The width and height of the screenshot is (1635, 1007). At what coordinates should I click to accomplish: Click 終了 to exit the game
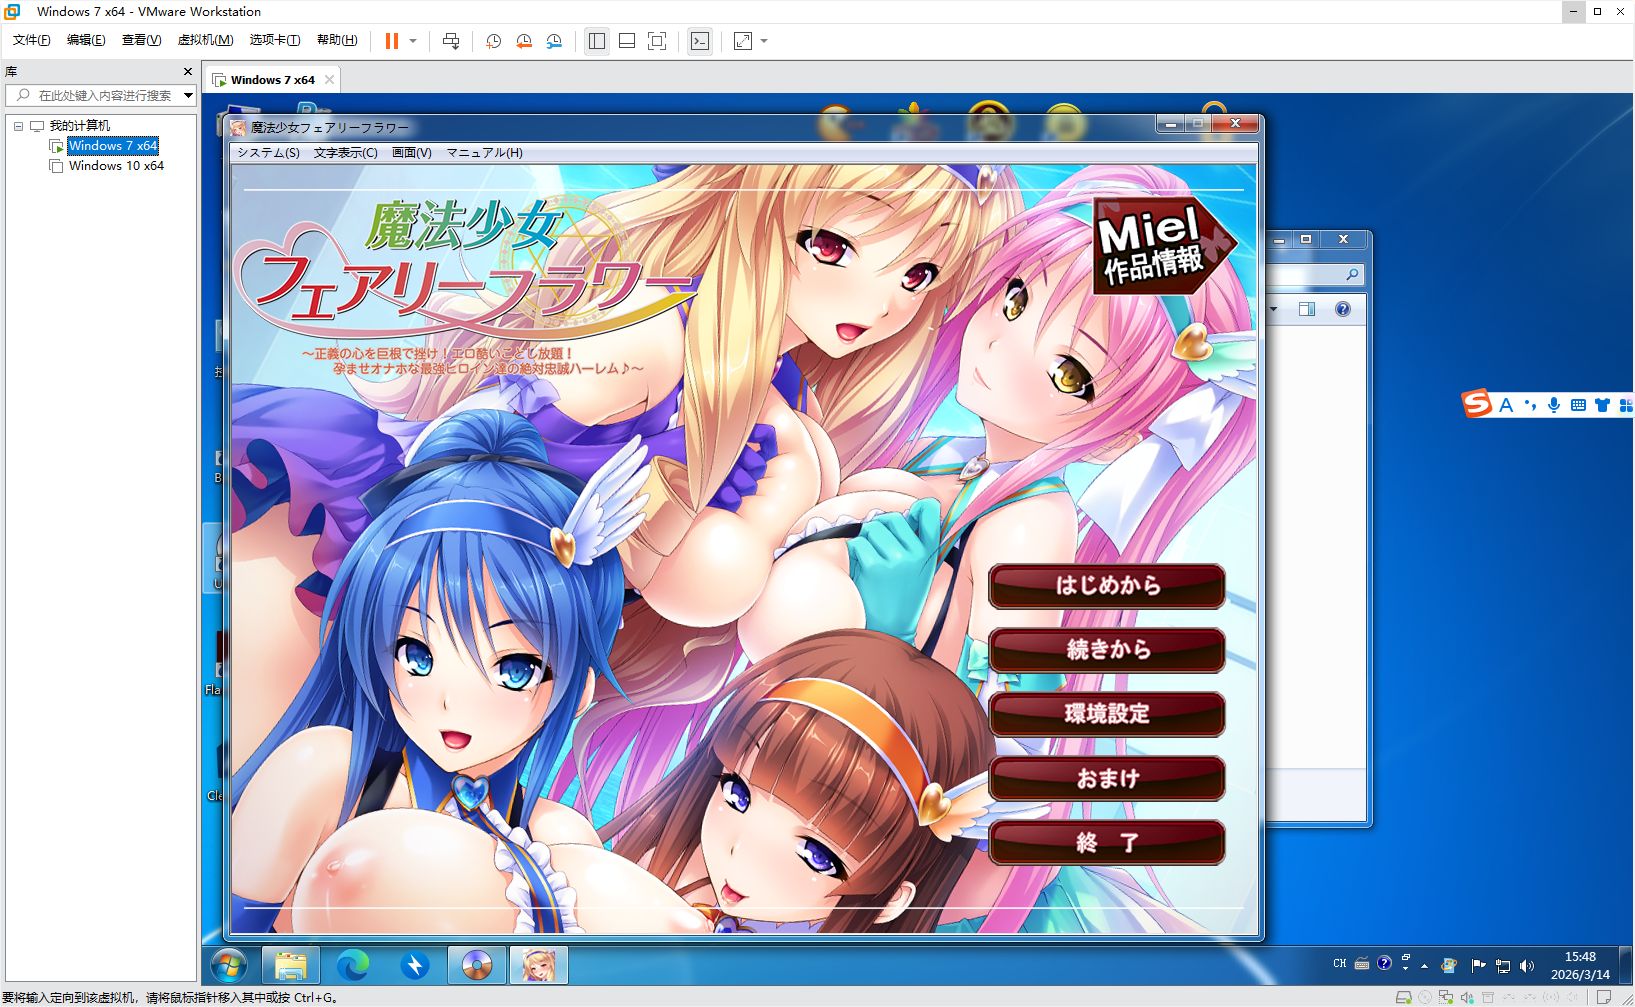pos(1106,843)
